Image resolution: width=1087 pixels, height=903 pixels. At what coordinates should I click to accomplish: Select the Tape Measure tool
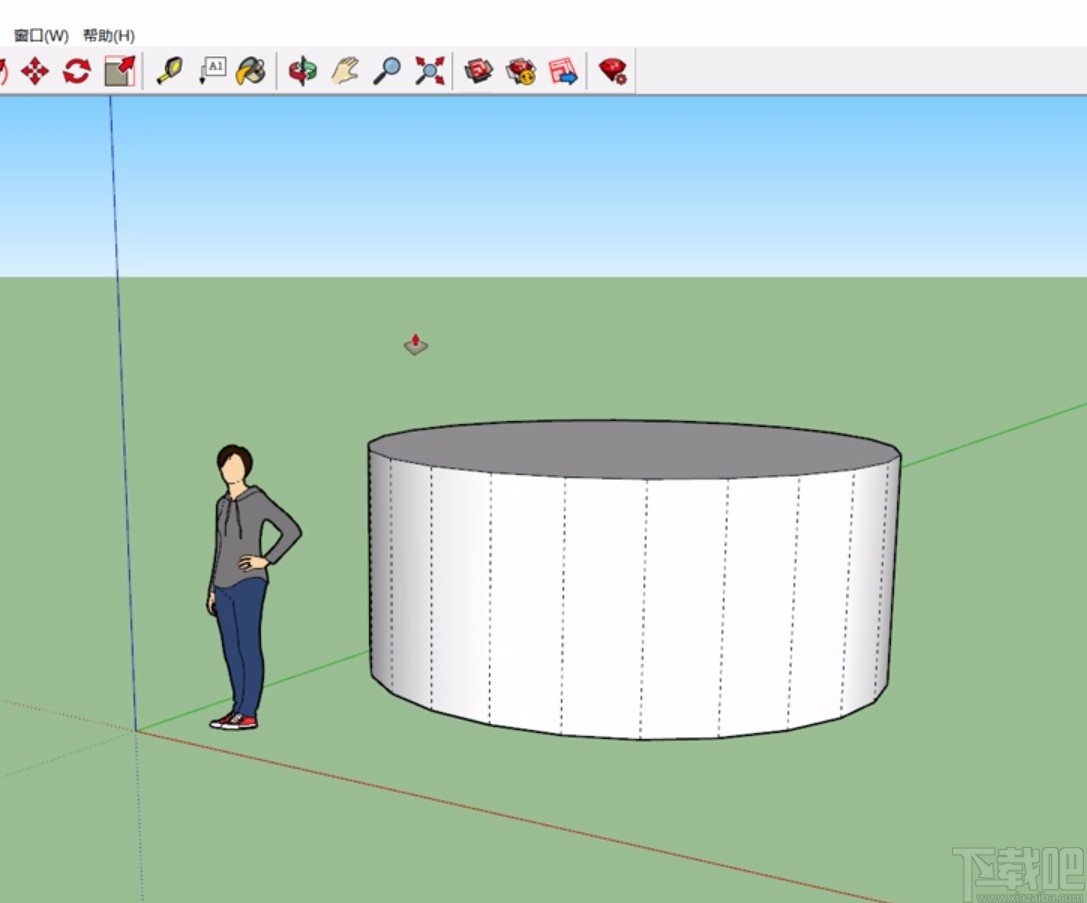coord(169,70)
